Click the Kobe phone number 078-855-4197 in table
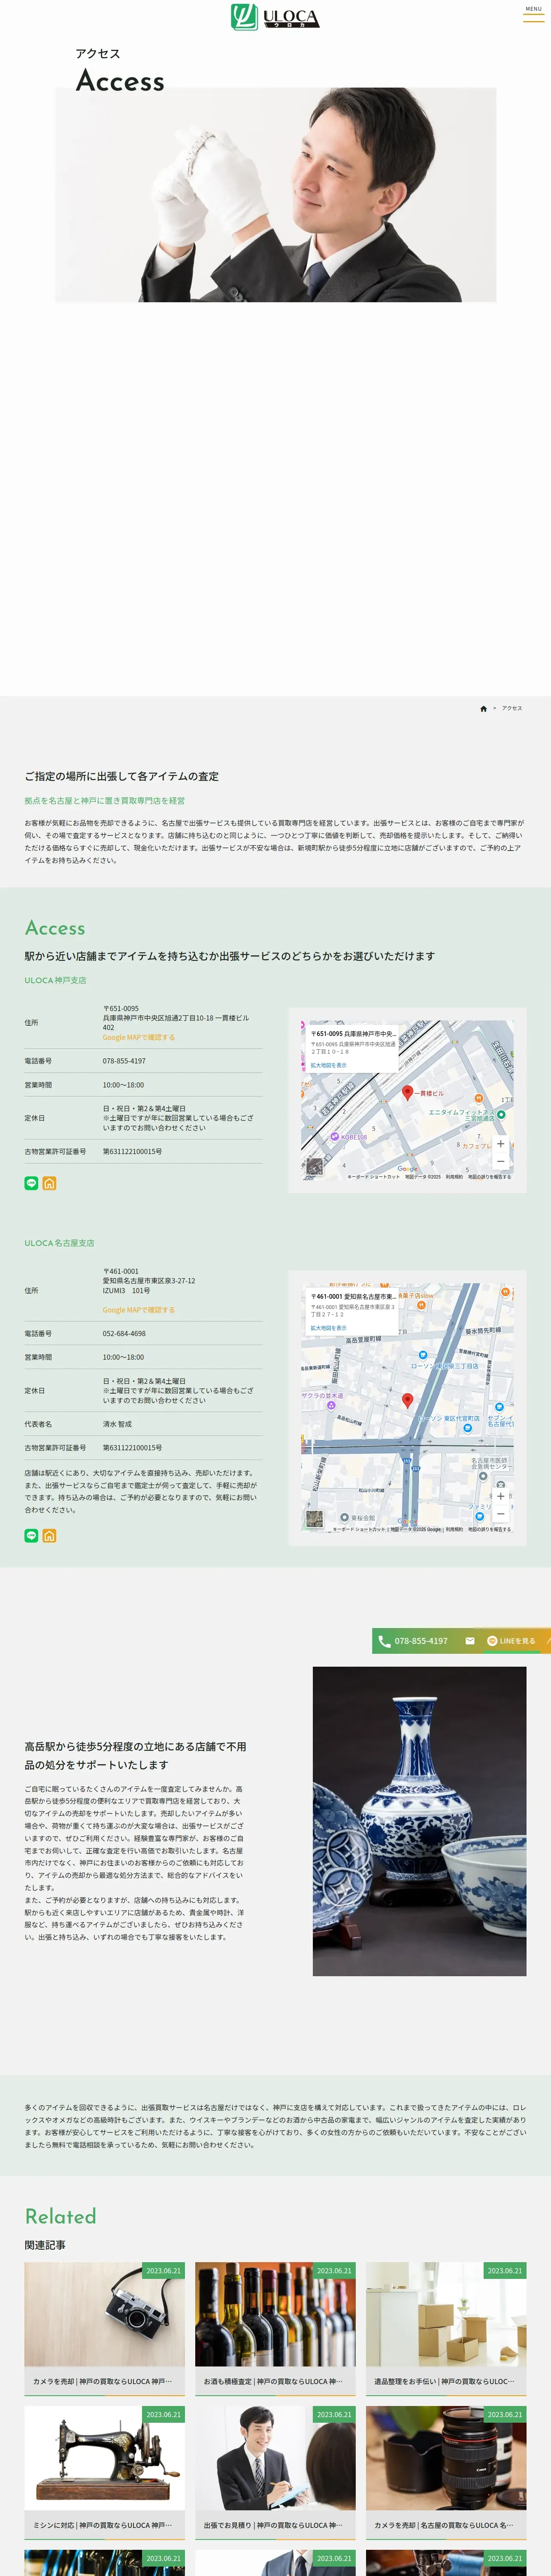Image resolution: width=551 pixels, height=2576 pixels. click(x=124, y=1061)
